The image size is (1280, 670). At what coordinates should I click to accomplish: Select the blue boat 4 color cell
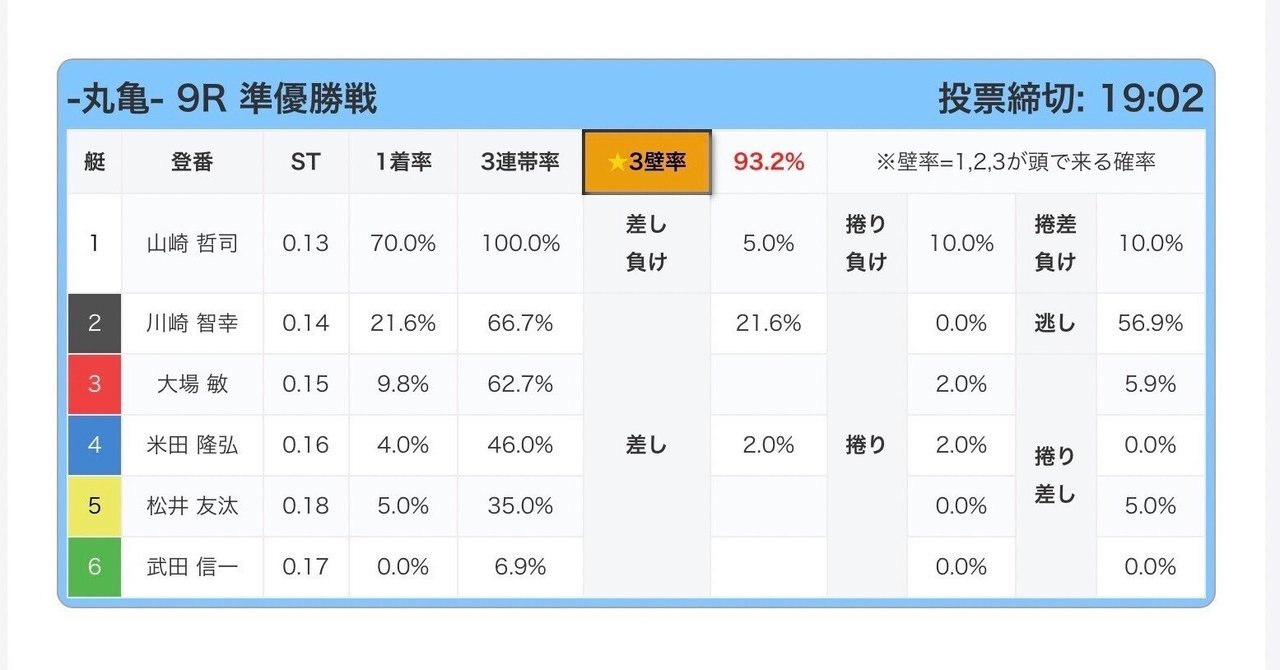click(94, 445)
